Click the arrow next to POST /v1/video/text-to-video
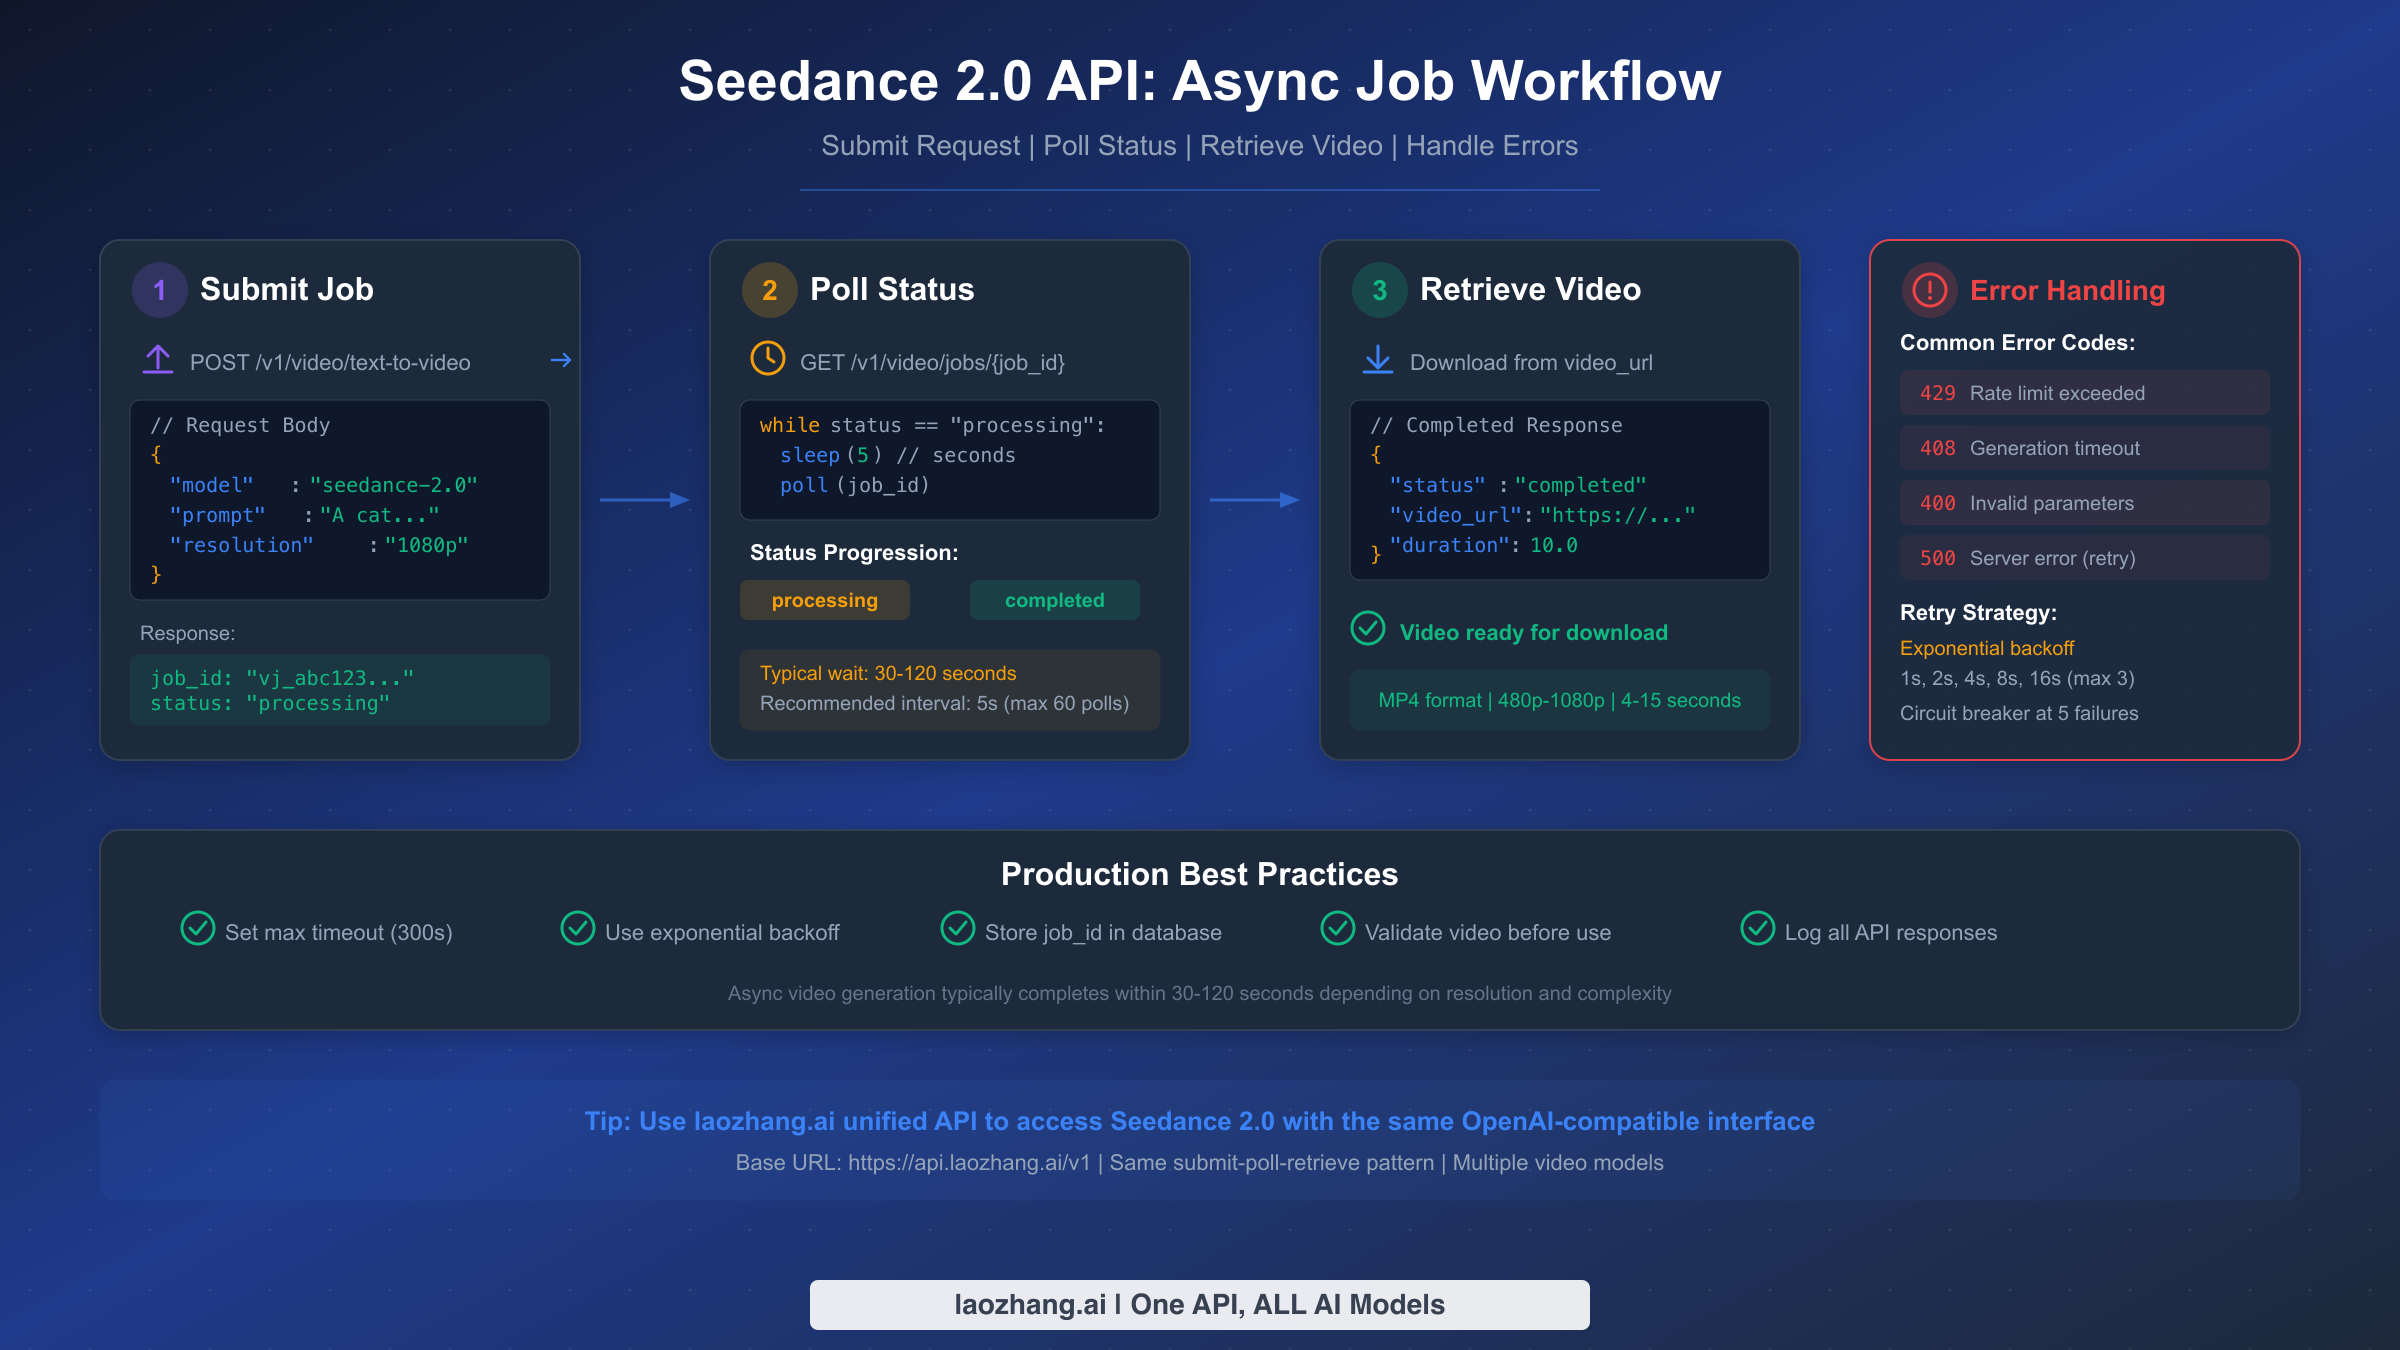This screenshot has width=2400, height=1350. [561, 361]
